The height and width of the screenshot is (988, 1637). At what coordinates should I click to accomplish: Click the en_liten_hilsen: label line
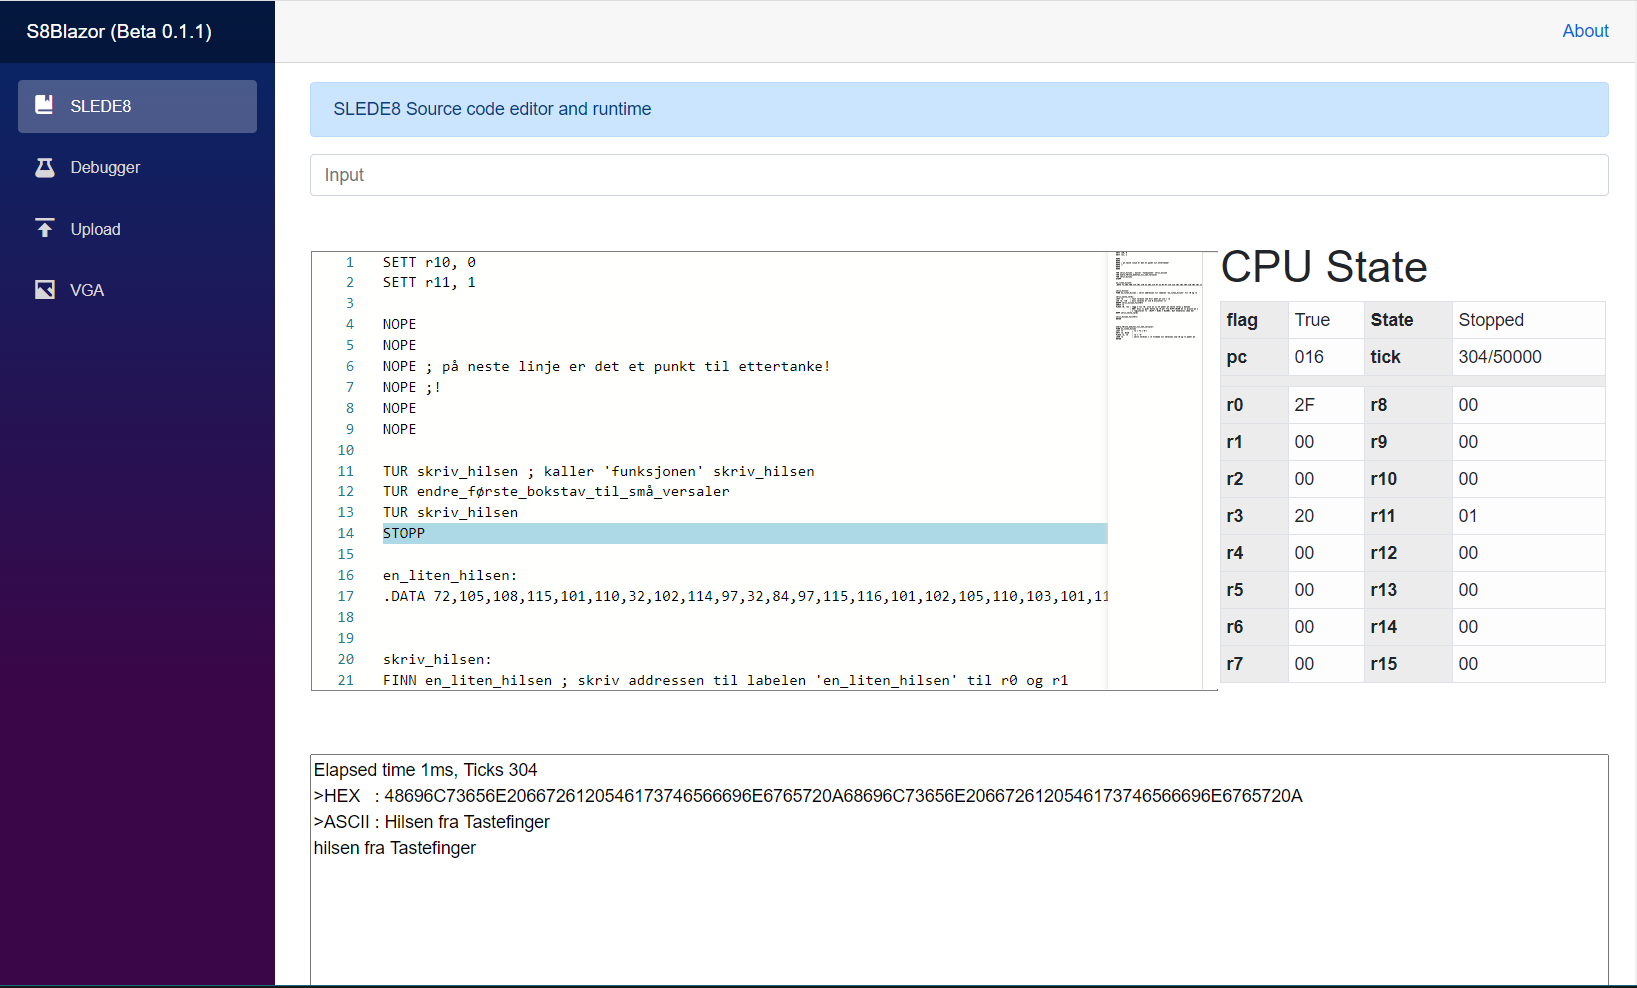coord(450,575)
